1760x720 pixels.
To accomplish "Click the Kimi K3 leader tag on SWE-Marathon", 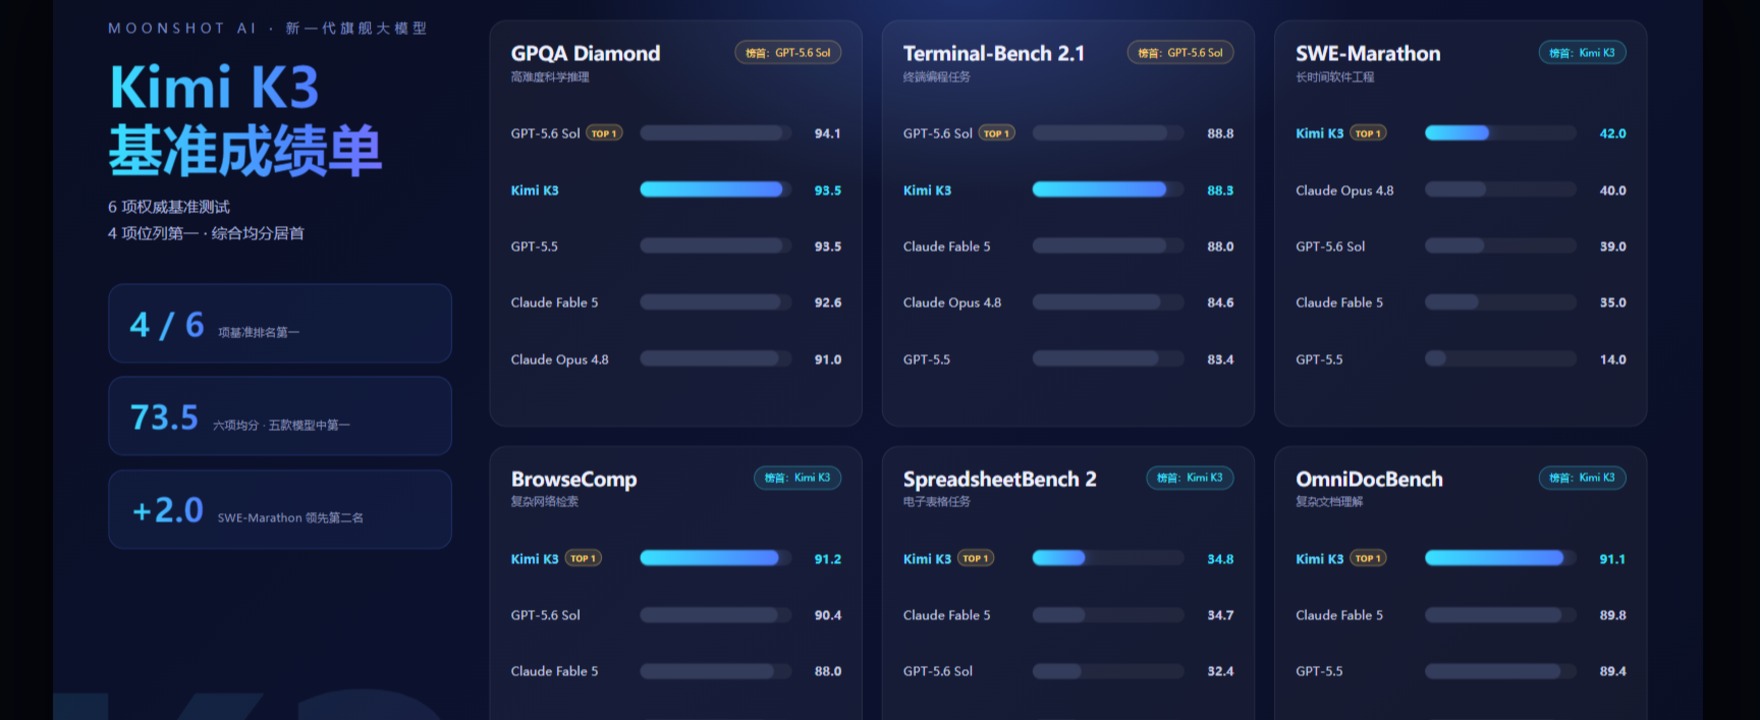I will click(x=1582, y=53).
